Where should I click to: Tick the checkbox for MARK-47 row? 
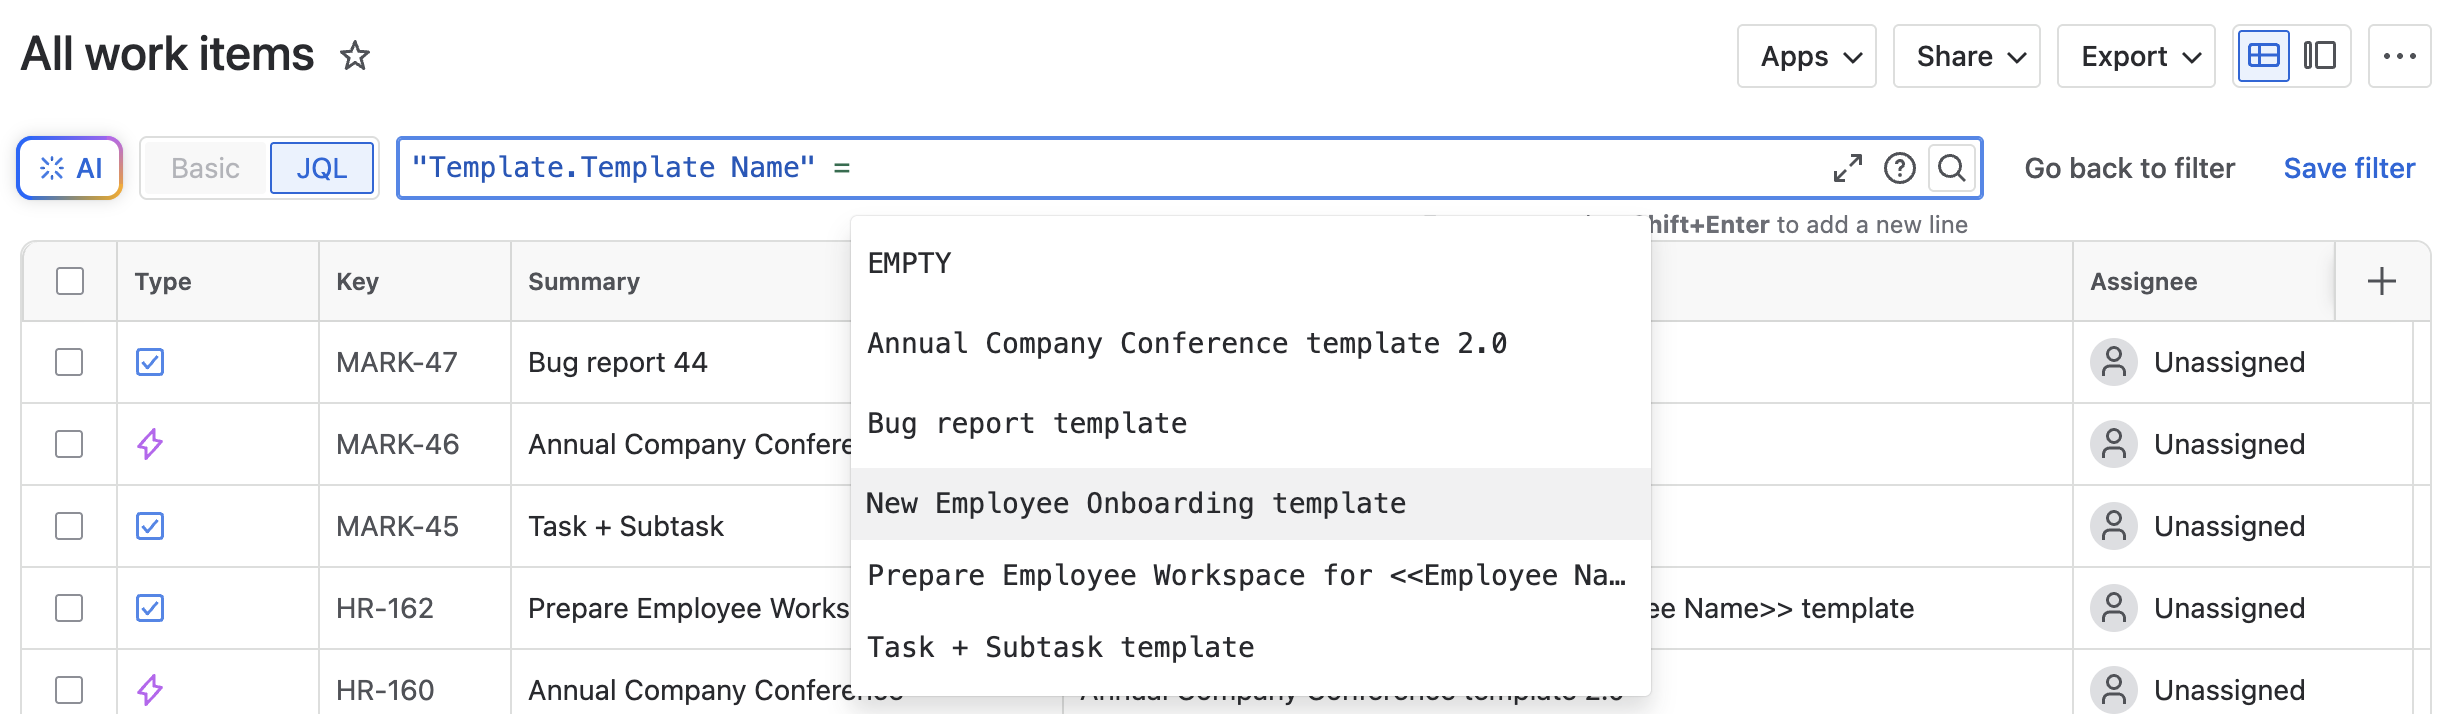[70, 362]
